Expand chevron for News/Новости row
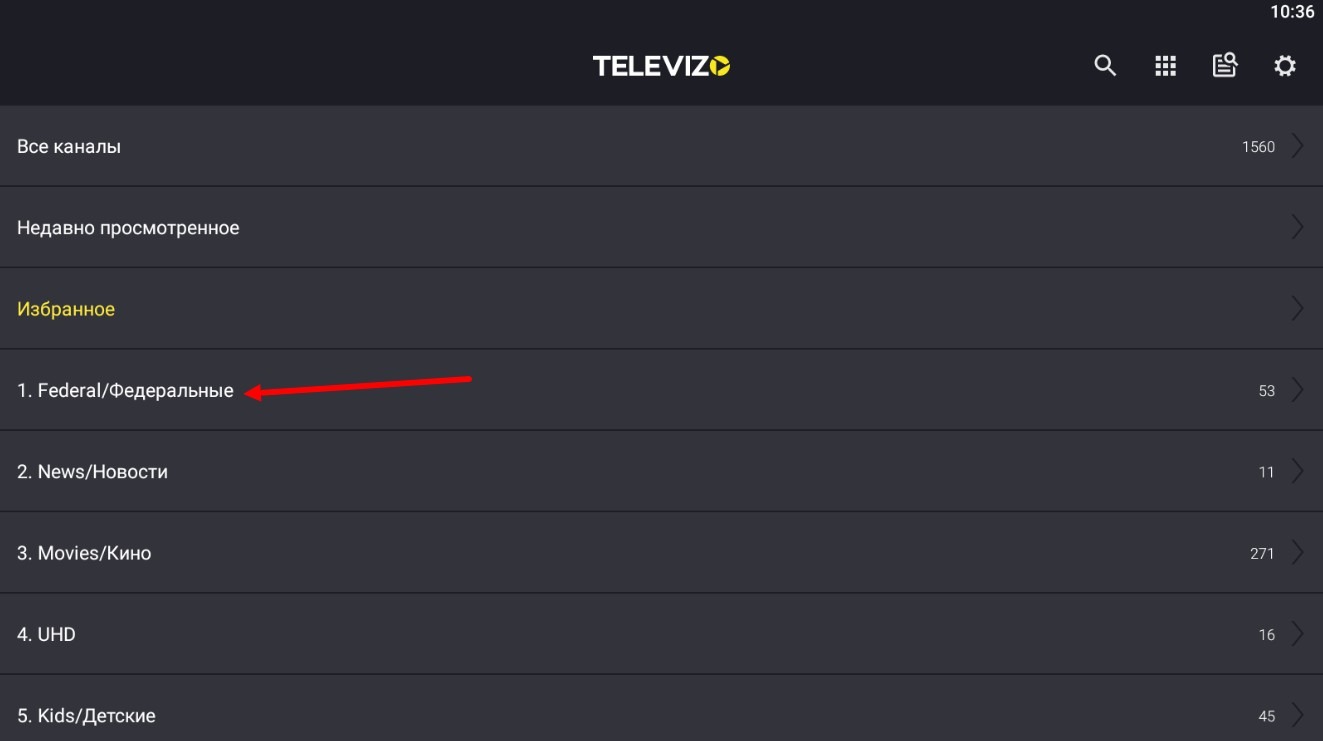 (1297, 471)
